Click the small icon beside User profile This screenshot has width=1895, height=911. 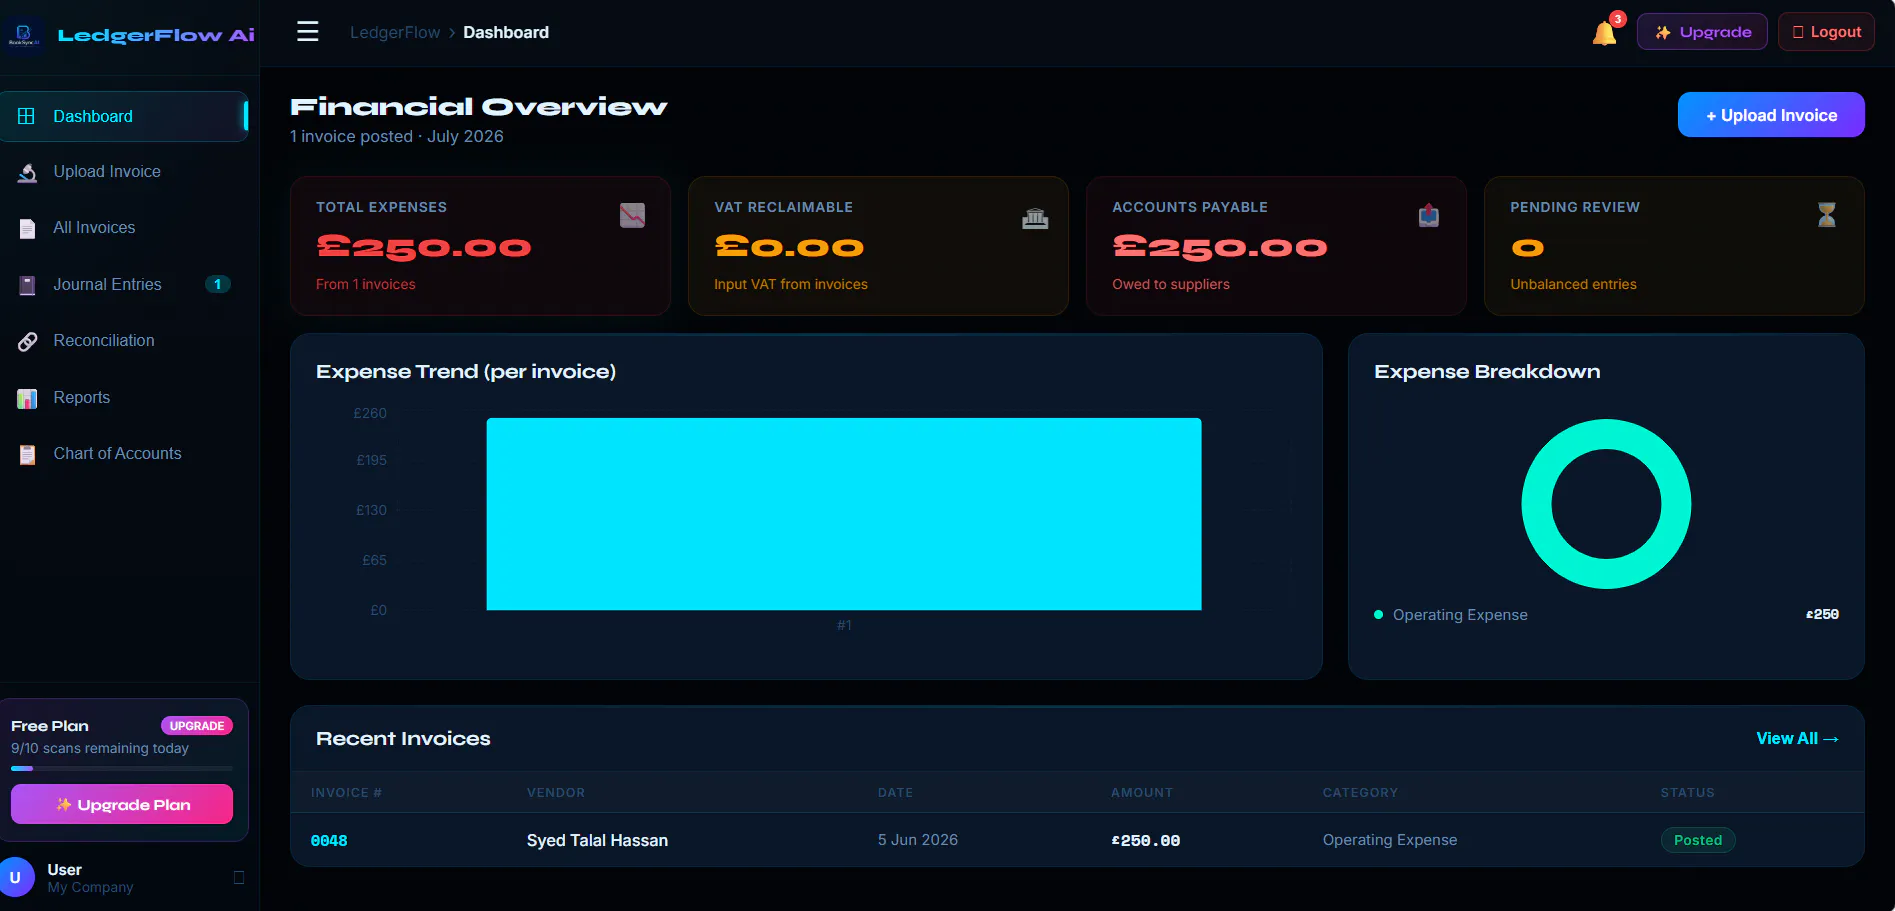tap(239, 877)
